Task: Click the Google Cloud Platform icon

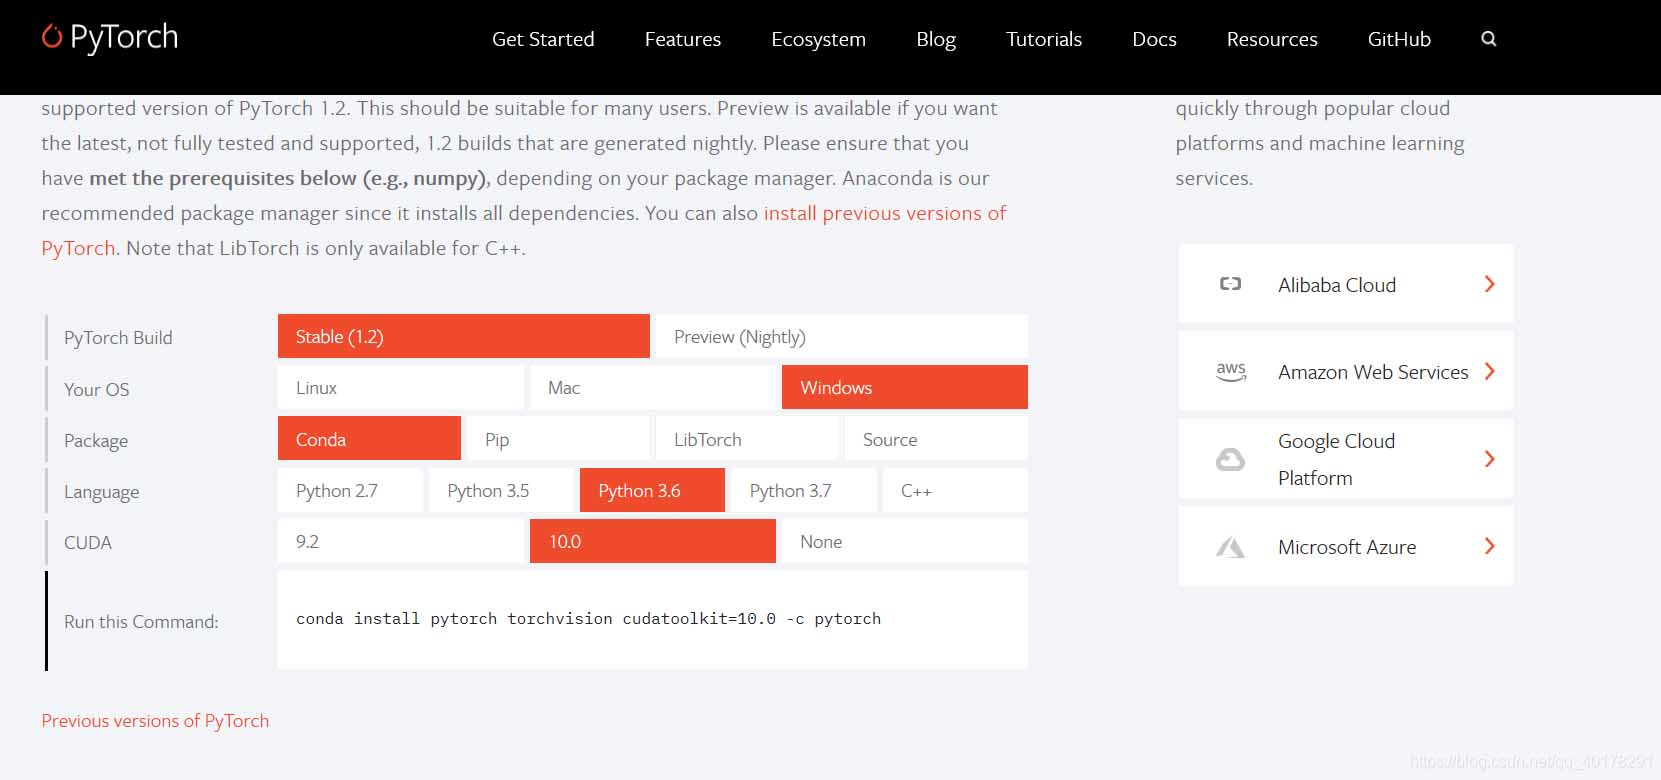Action: point(1230,459)
